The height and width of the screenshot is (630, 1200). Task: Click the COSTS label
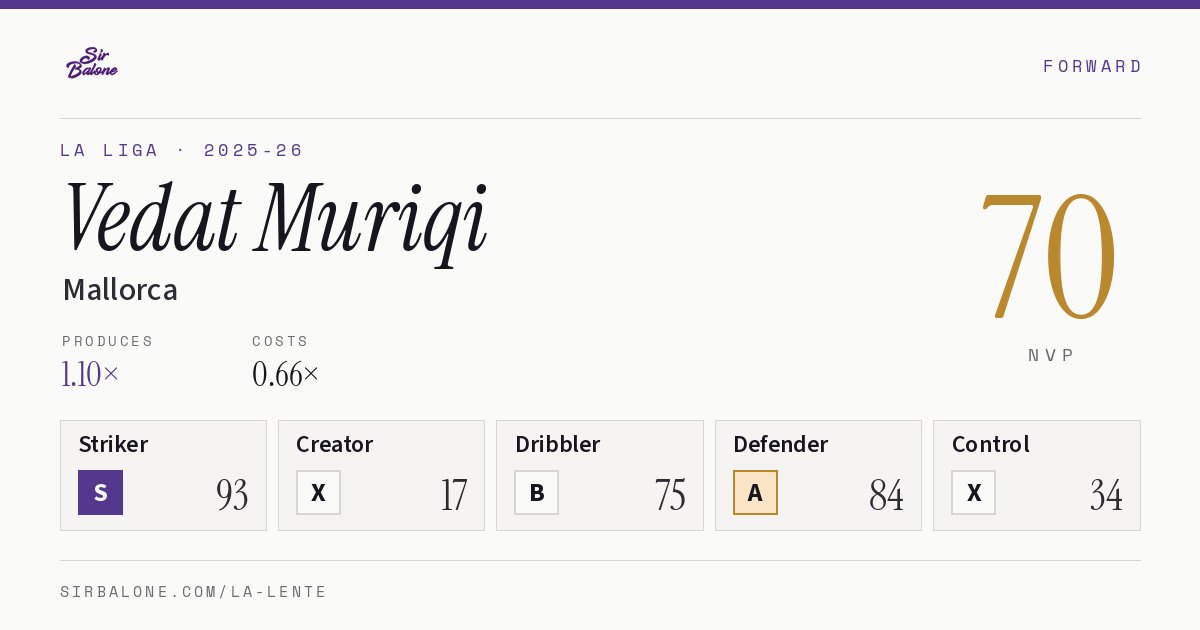click(281, 341)
